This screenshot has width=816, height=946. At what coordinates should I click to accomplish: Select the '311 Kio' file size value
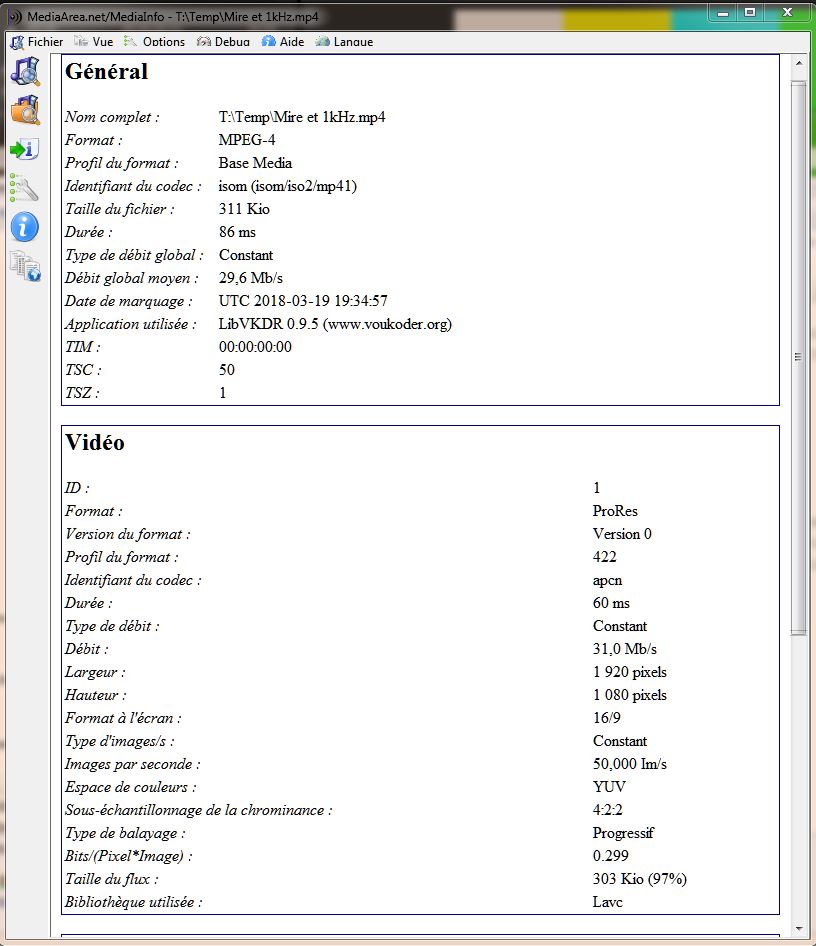244,209
